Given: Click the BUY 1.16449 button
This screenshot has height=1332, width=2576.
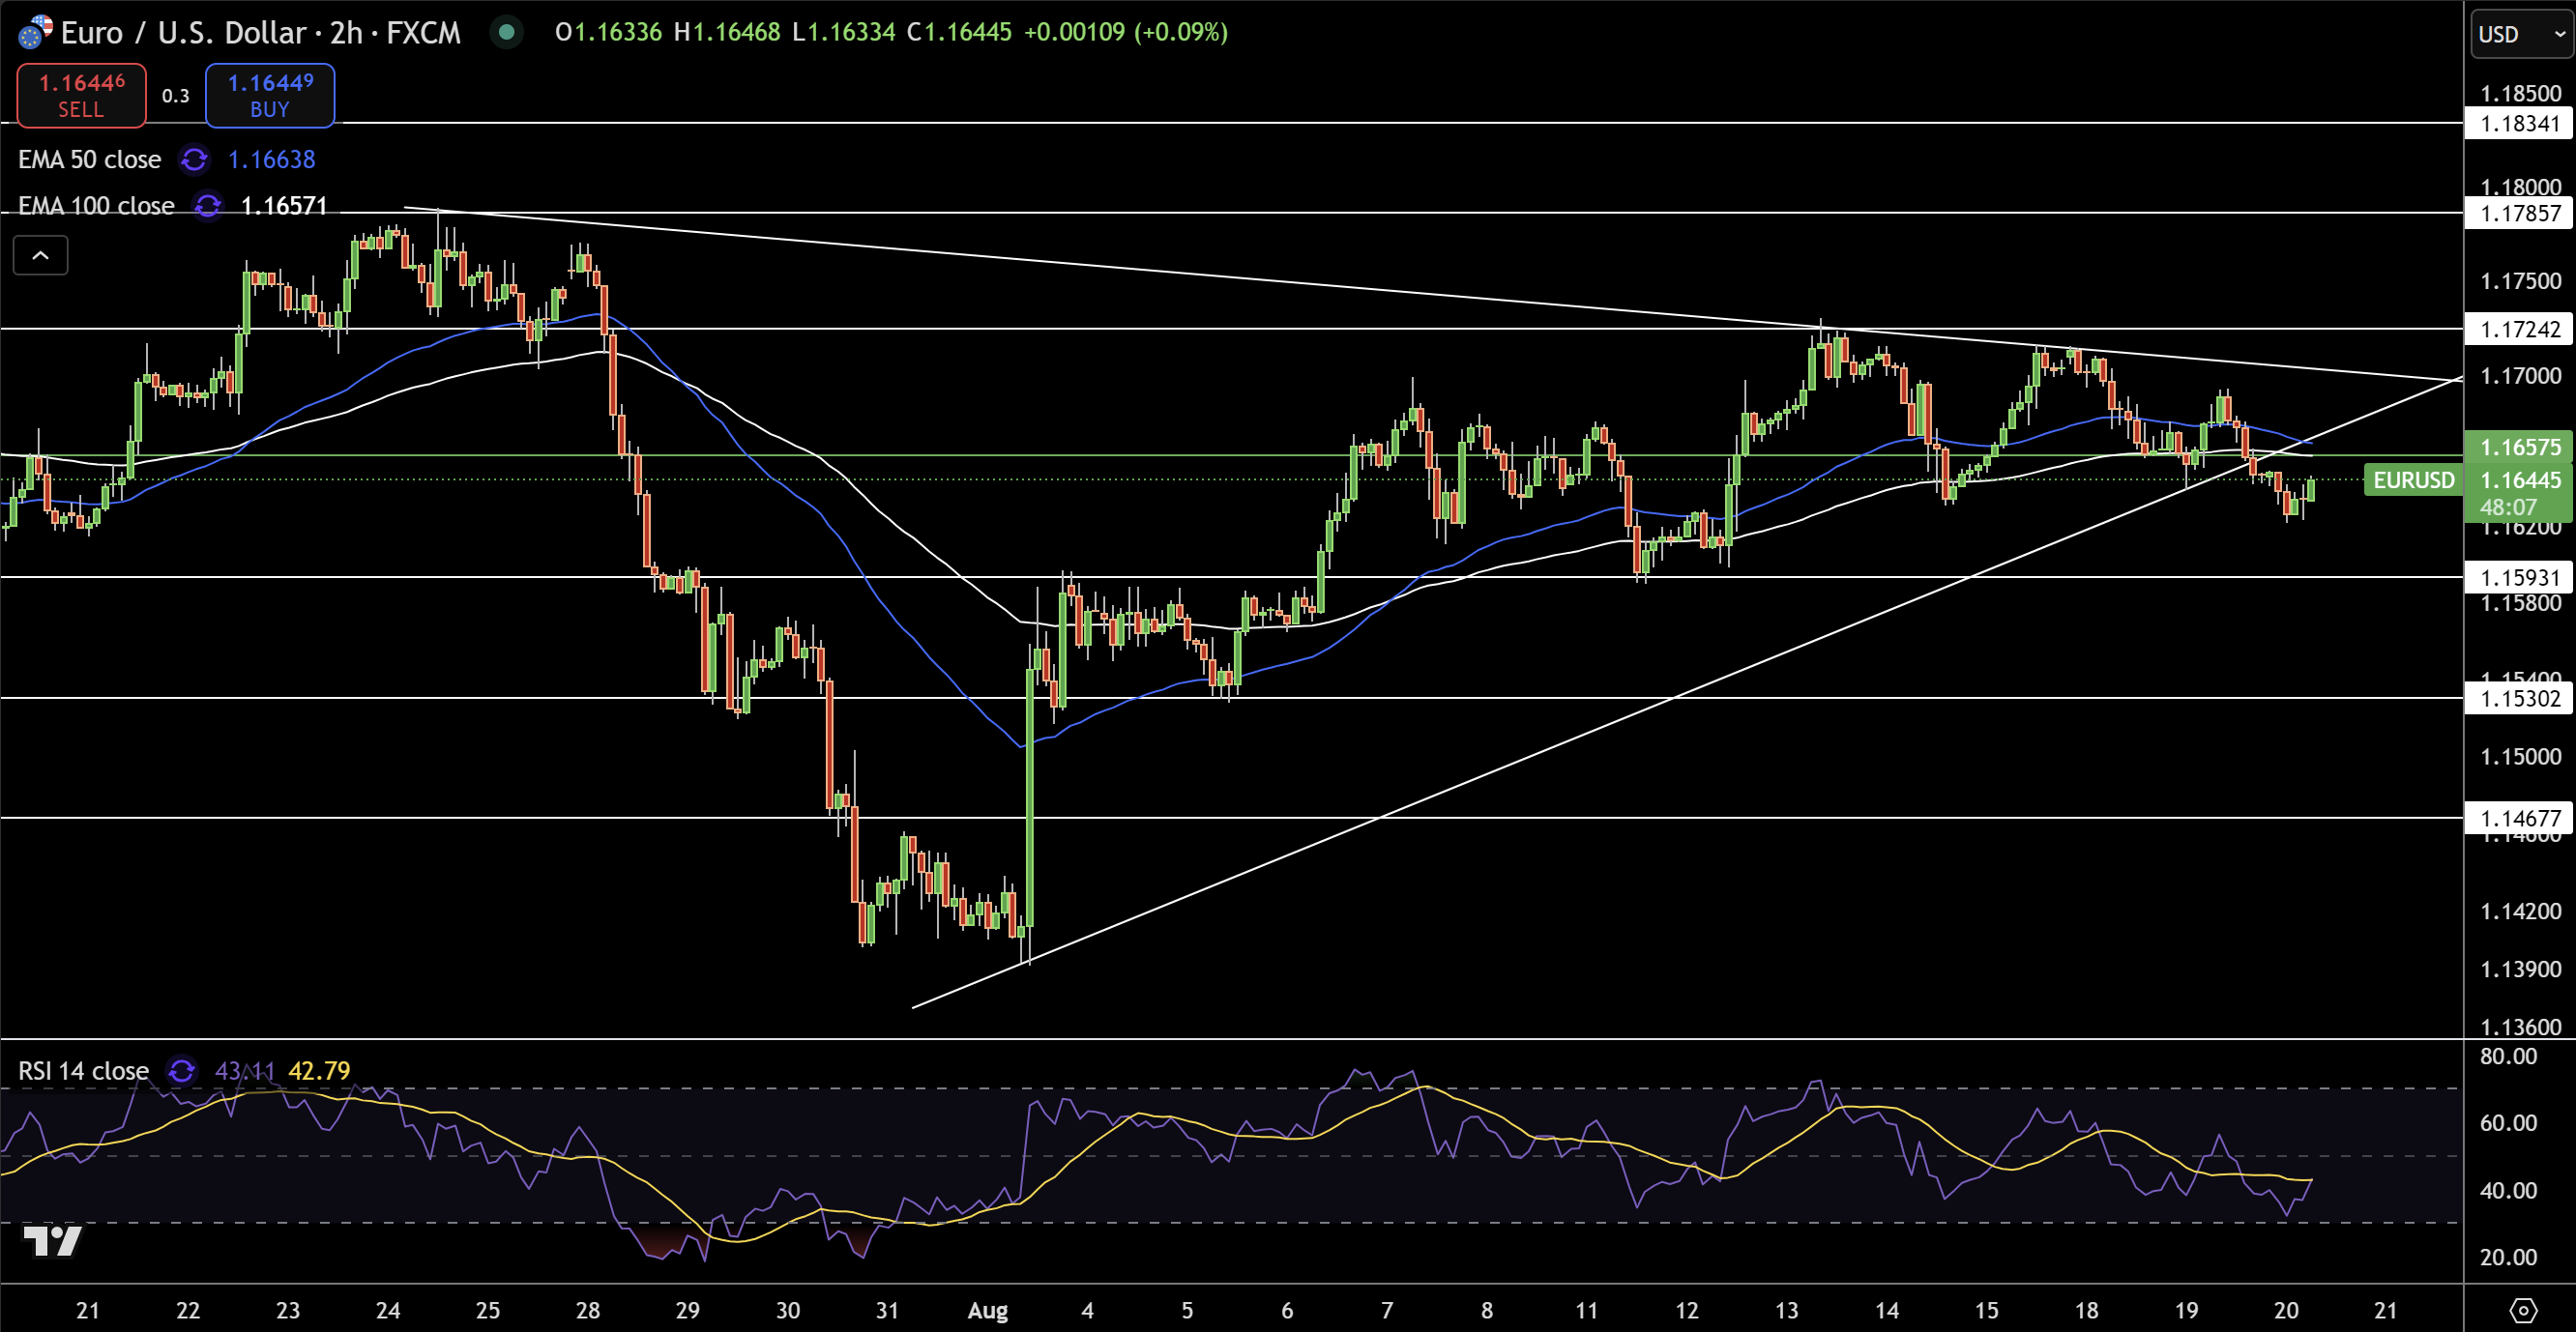Looking at the screenshot, I should pyautogui.click(x=270, y=95).
